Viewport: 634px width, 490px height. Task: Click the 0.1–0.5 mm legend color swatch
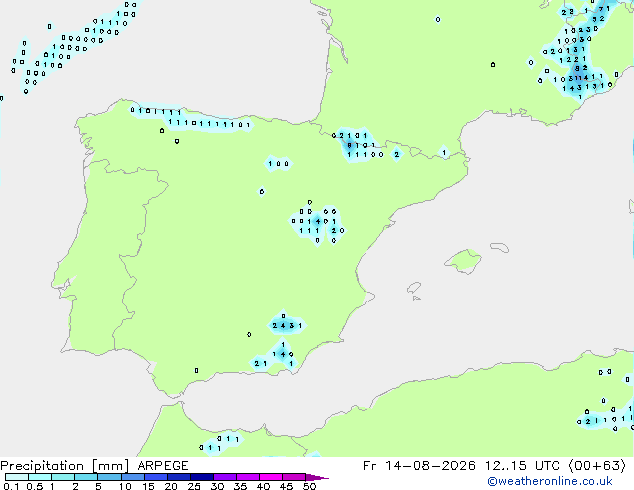tap(17, 477)
